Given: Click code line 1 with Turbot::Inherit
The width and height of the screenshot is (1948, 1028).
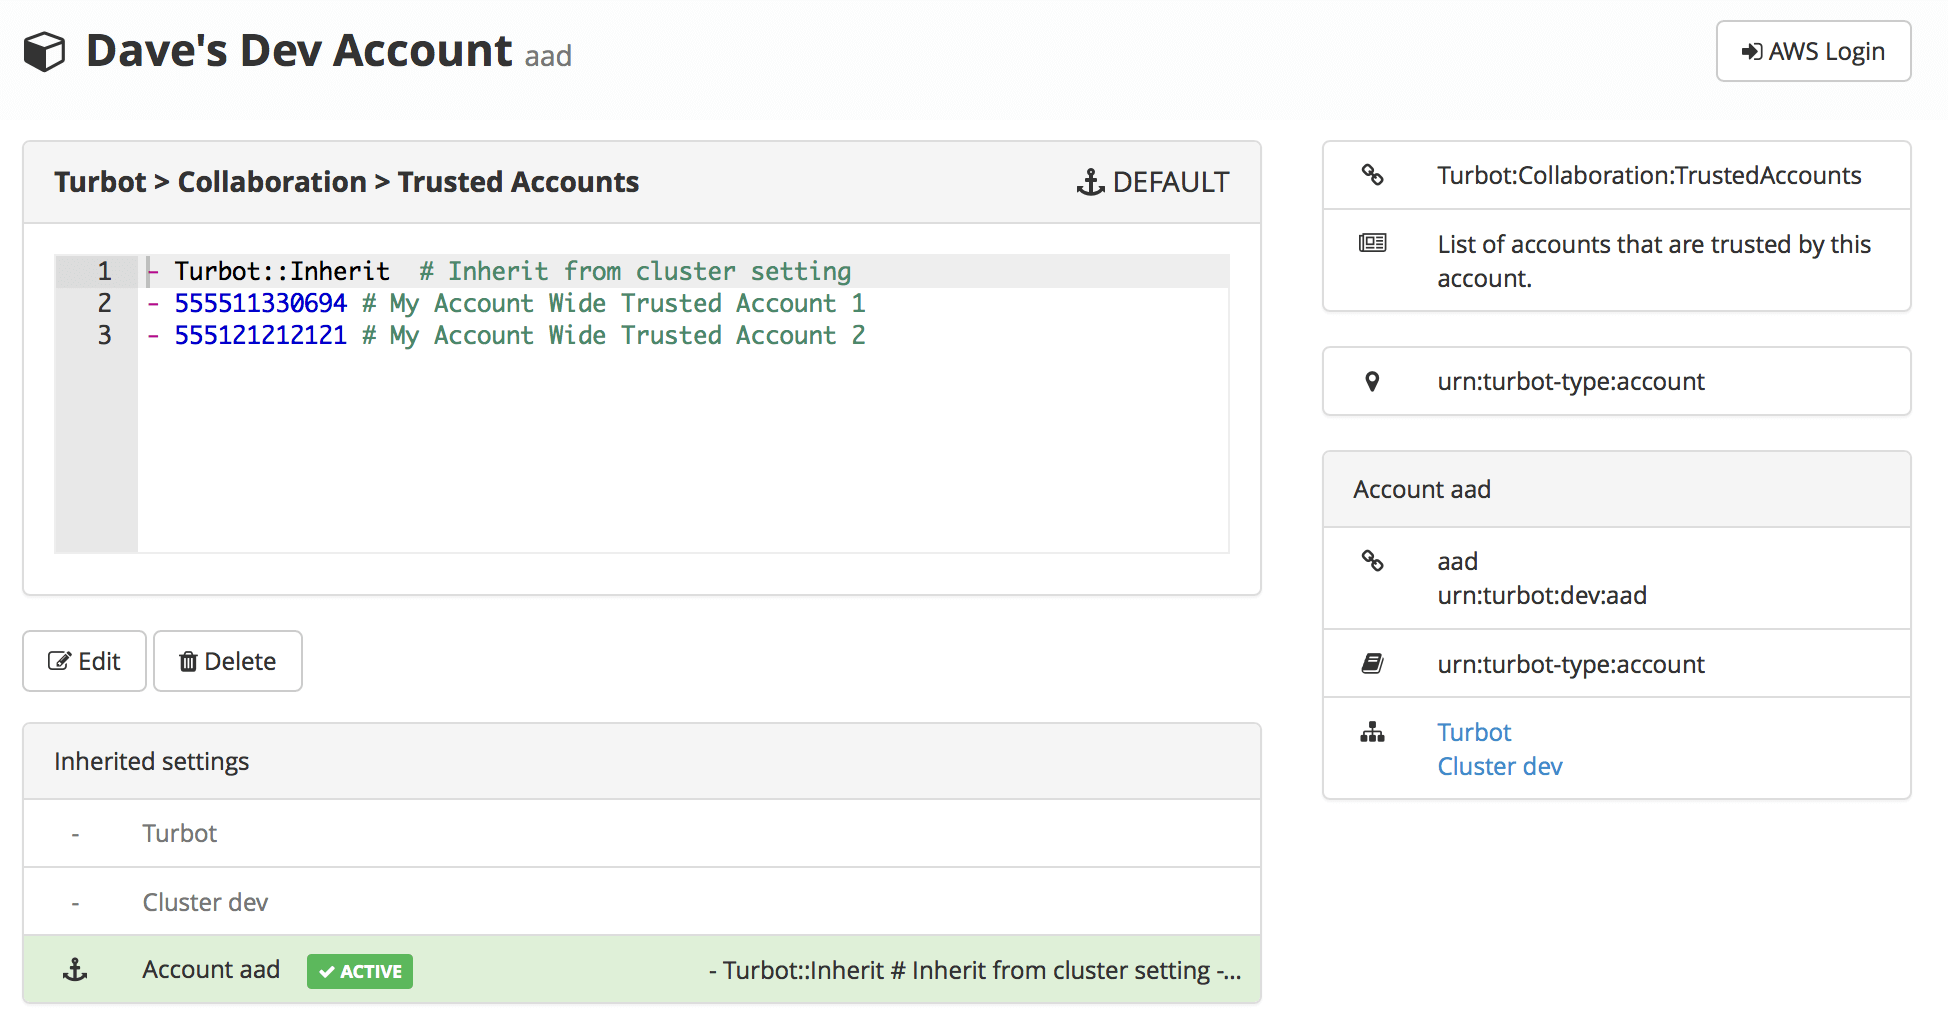Looking at the screenshot, I should [683, 271].
